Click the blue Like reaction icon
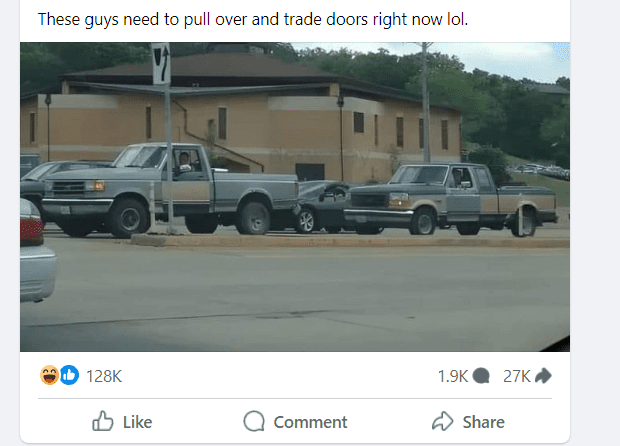The image size is (620, 446). (x=69, y=375)
